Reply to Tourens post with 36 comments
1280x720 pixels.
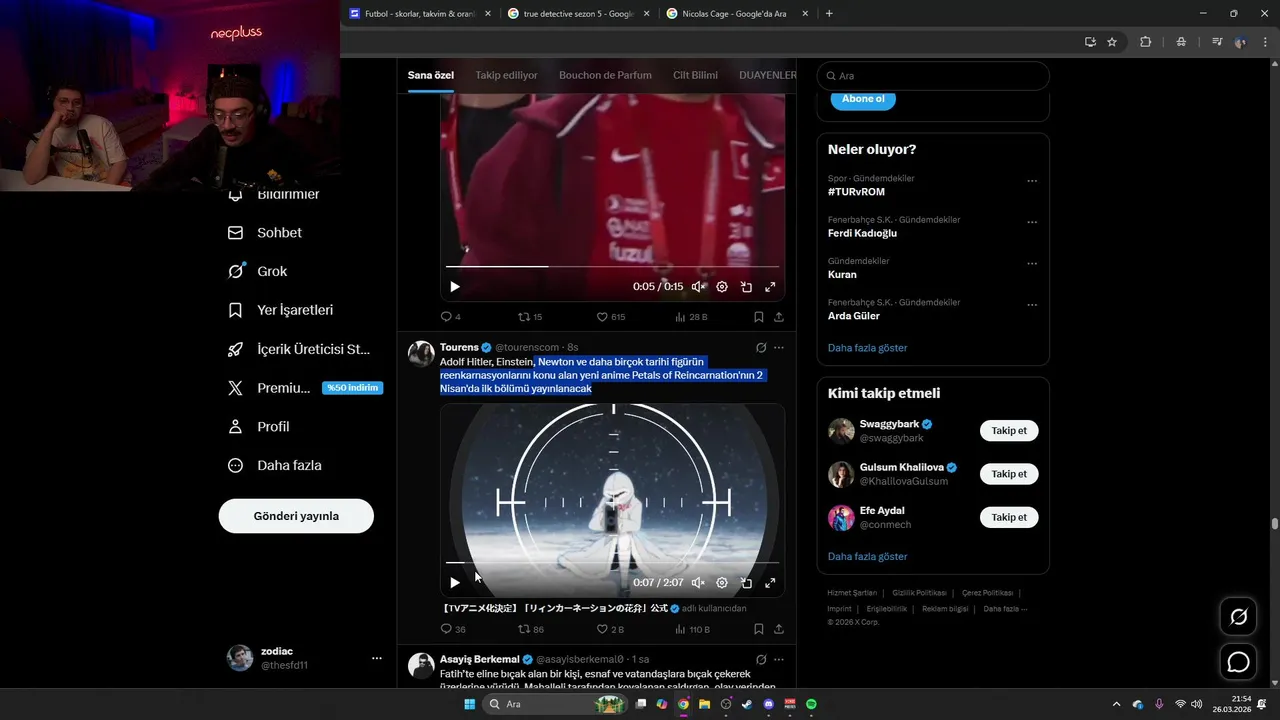(x=453, y=629)
